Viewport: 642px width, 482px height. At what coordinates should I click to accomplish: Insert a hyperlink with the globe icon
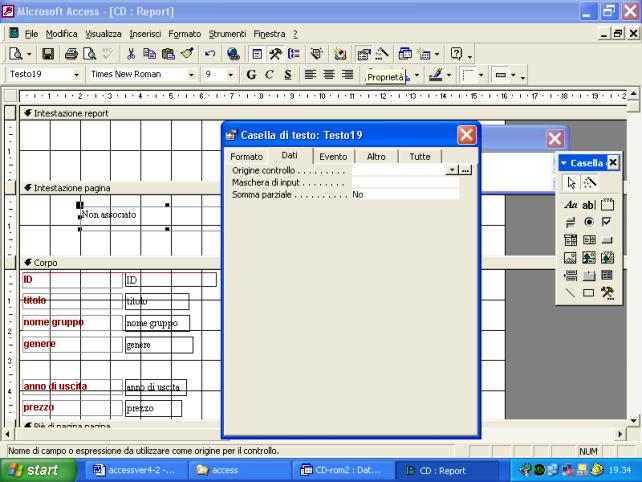[x=233, y=54]
